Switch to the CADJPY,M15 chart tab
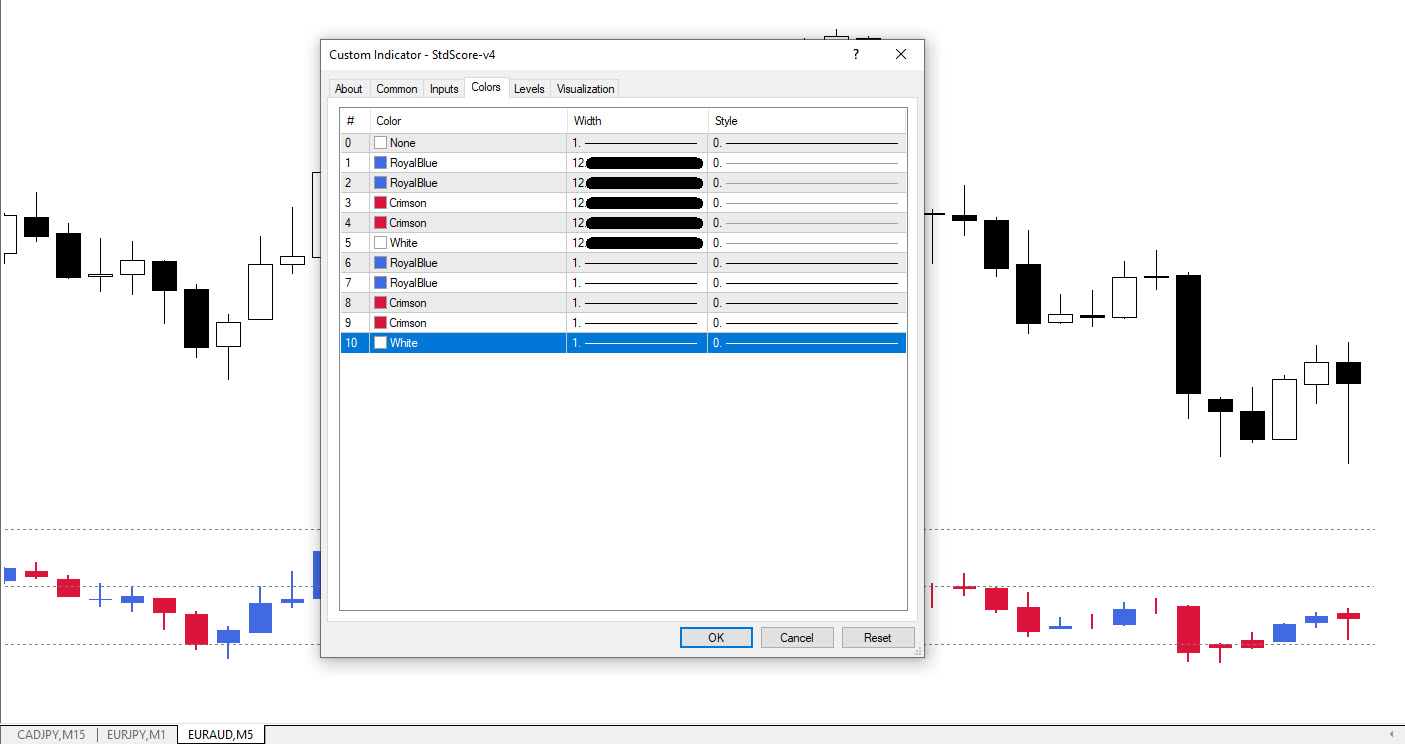 [x=51, y=735]
